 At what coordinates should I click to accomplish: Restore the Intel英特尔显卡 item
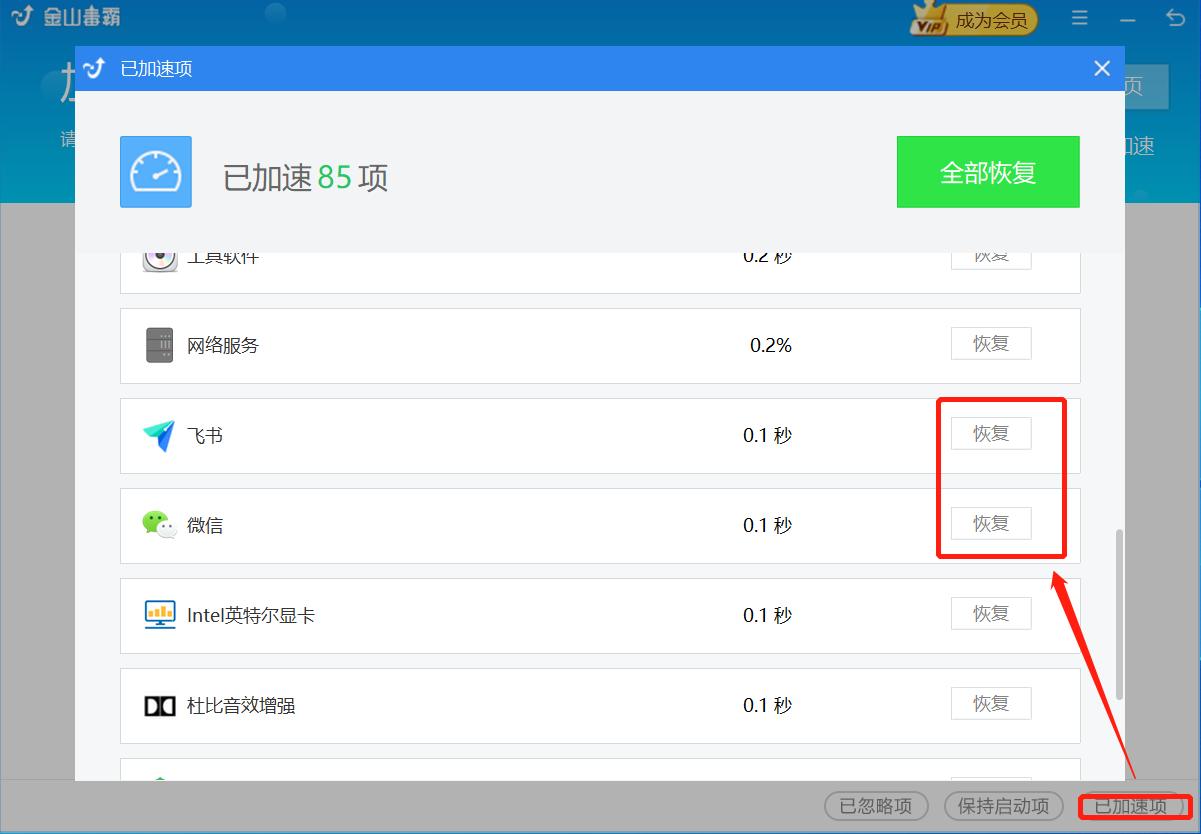[990, 613]
